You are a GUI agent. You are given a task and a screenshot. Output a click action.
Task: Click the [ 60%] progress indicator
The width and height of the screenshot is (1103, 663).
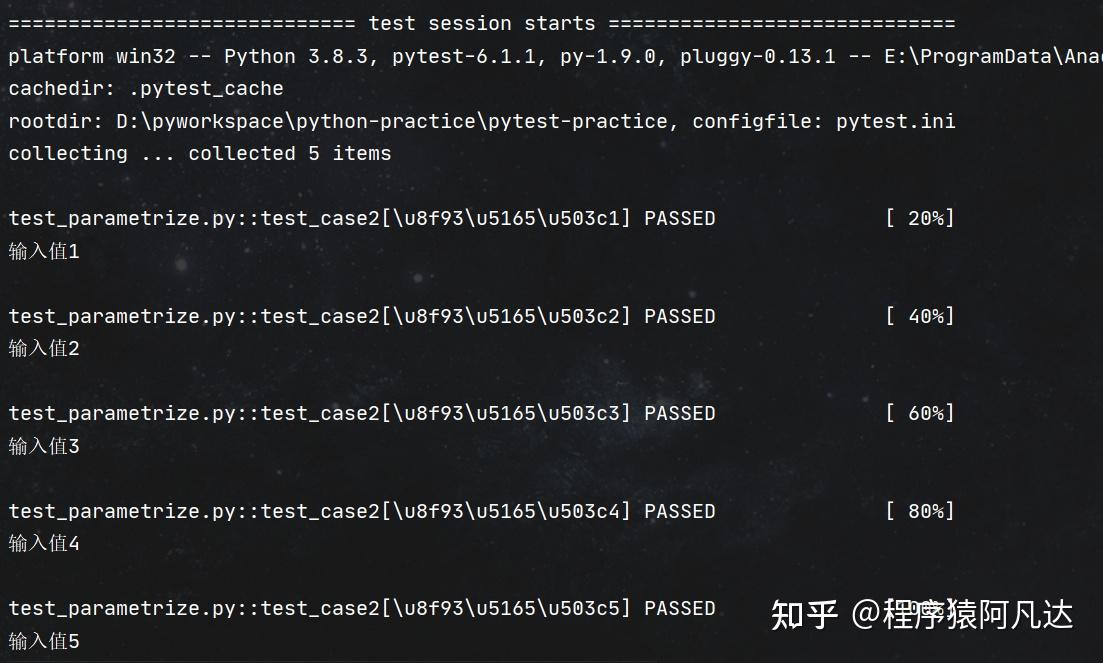click(x=920, y=413)
